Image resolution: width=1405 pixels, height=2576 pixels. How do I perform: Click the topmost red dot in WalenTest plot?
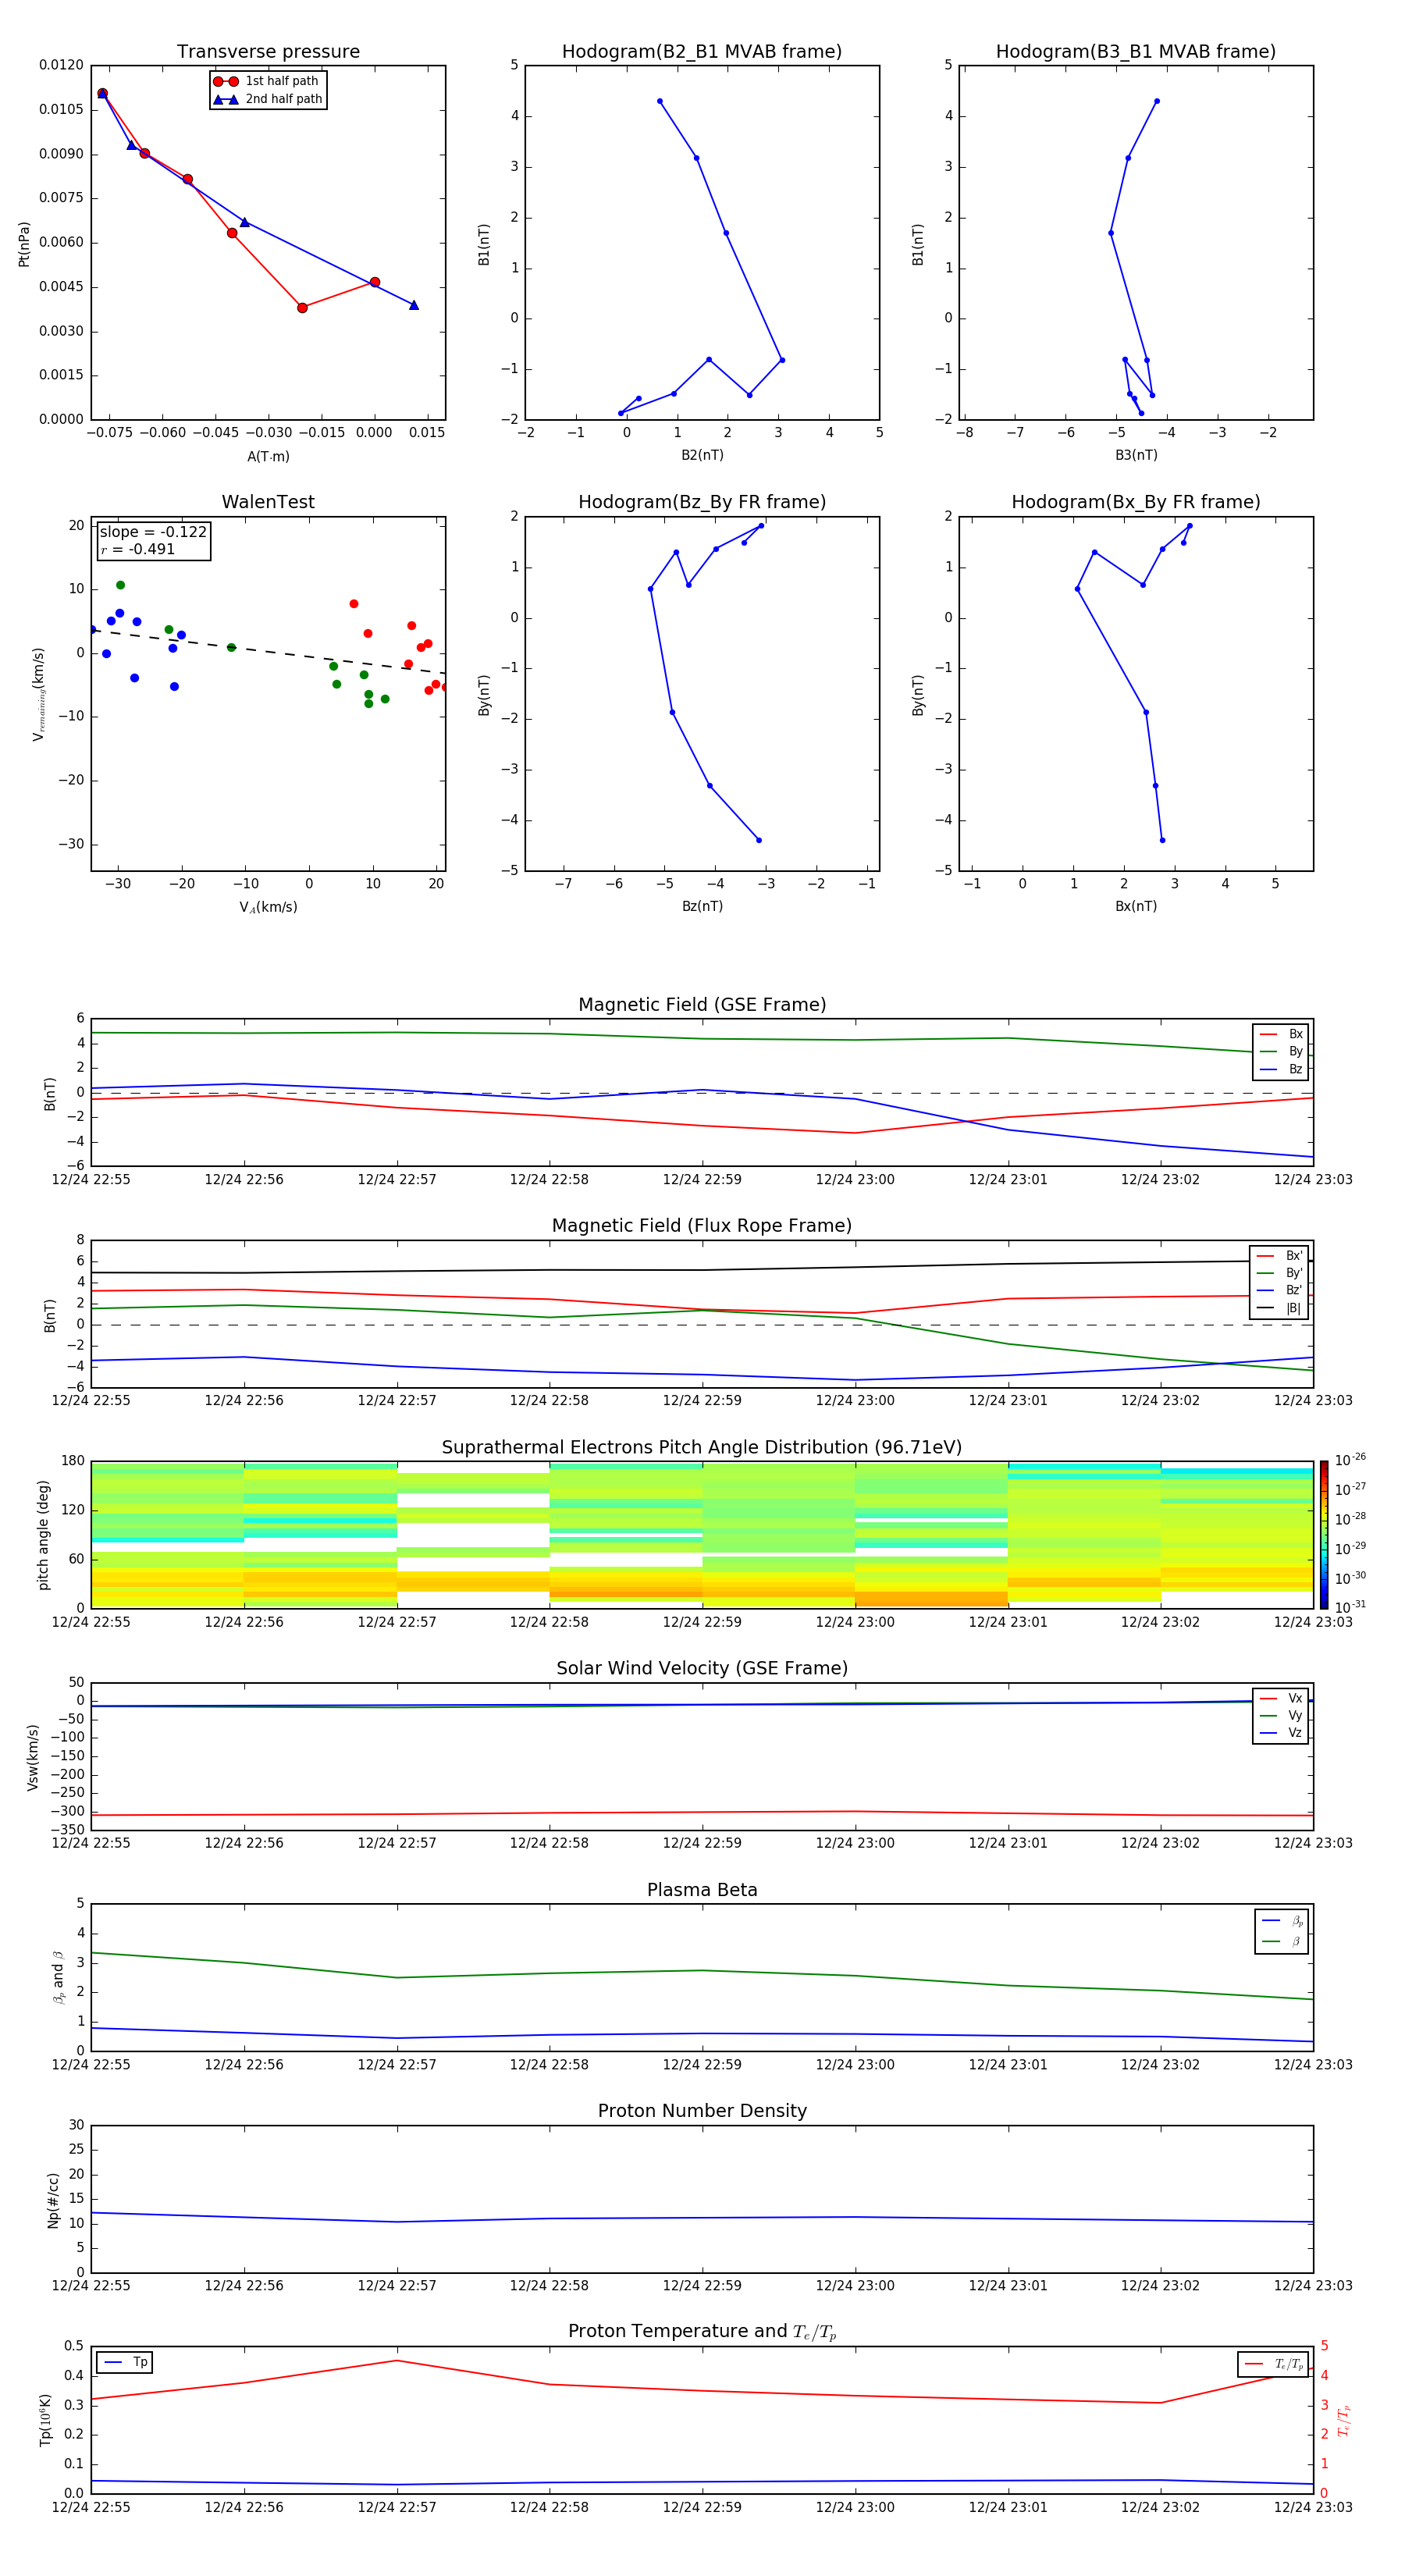click(x=354, y=604)
